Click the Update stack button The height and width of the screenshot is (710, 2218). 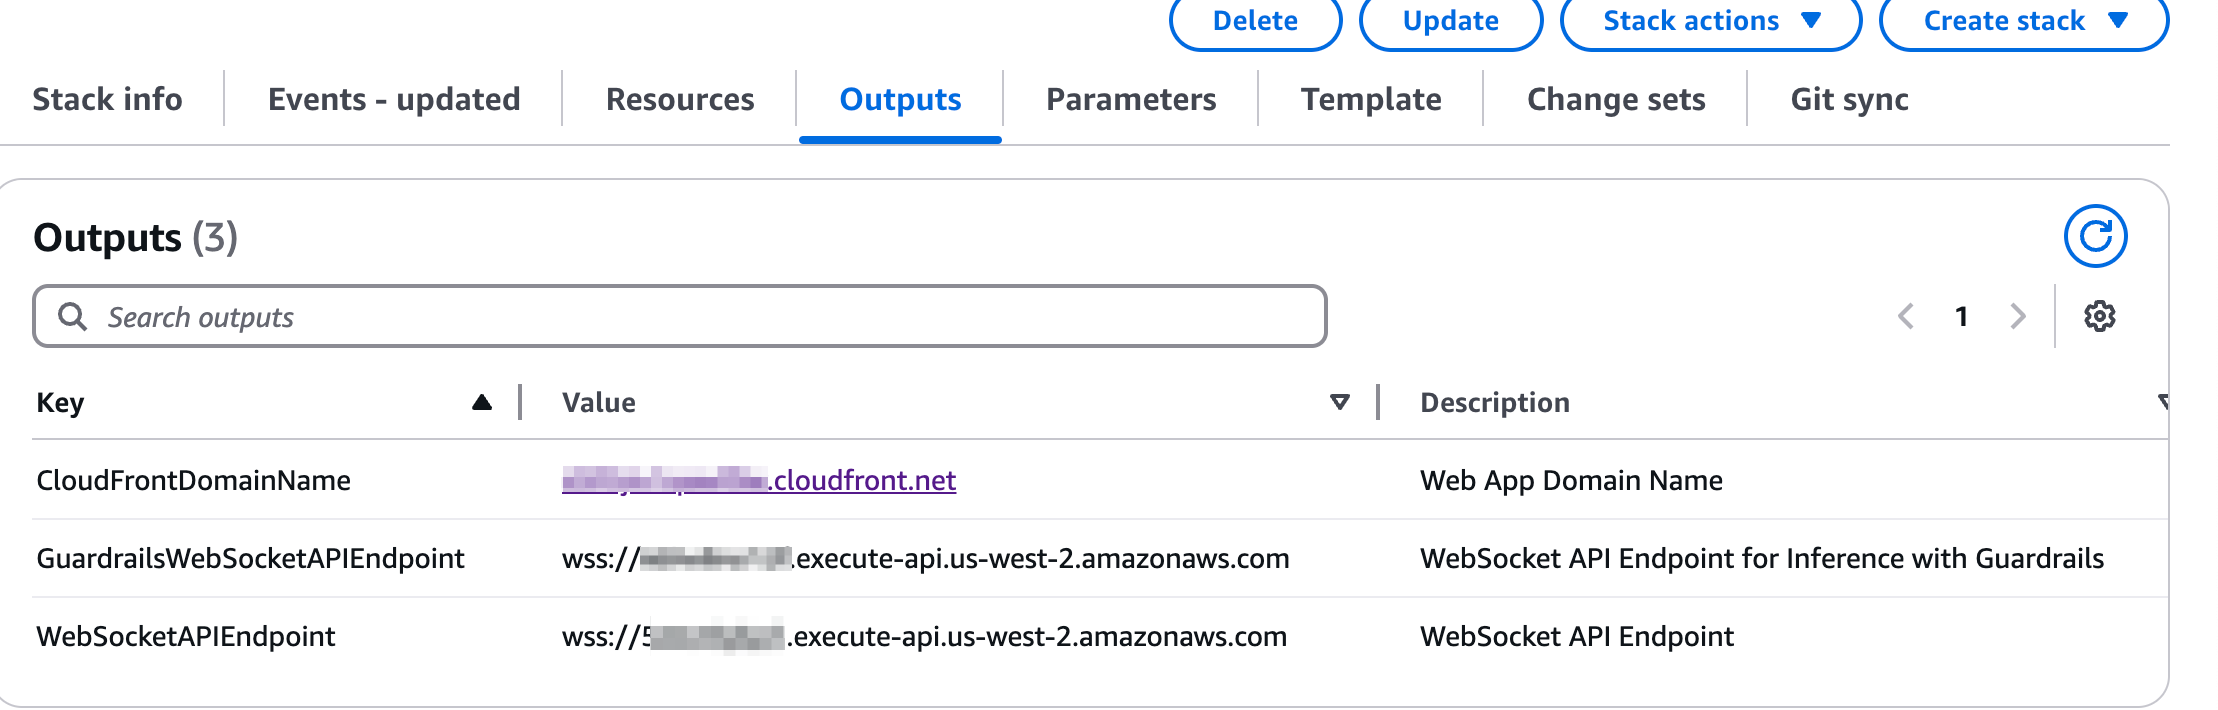1451,22
